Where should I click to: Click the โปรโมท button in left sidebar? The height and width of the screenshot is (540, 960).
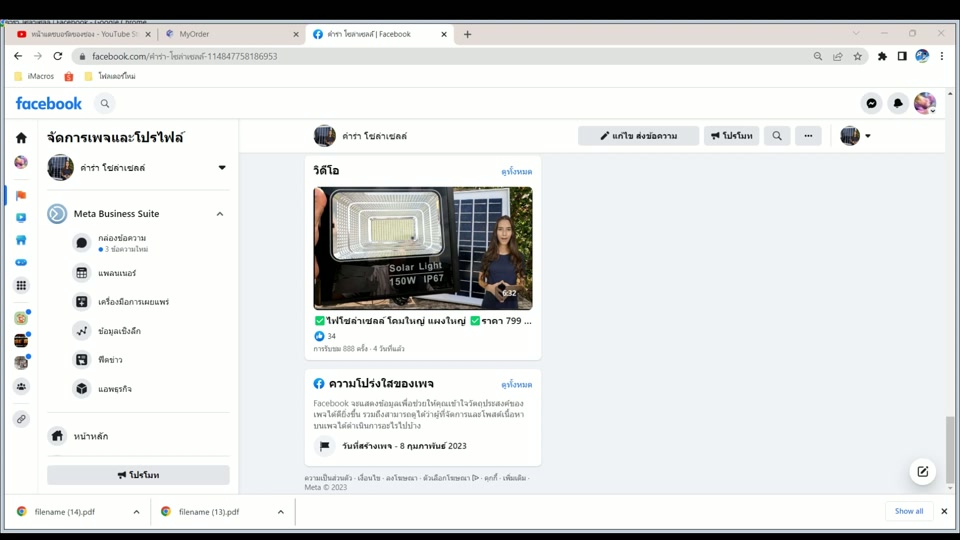coord(138,475)
